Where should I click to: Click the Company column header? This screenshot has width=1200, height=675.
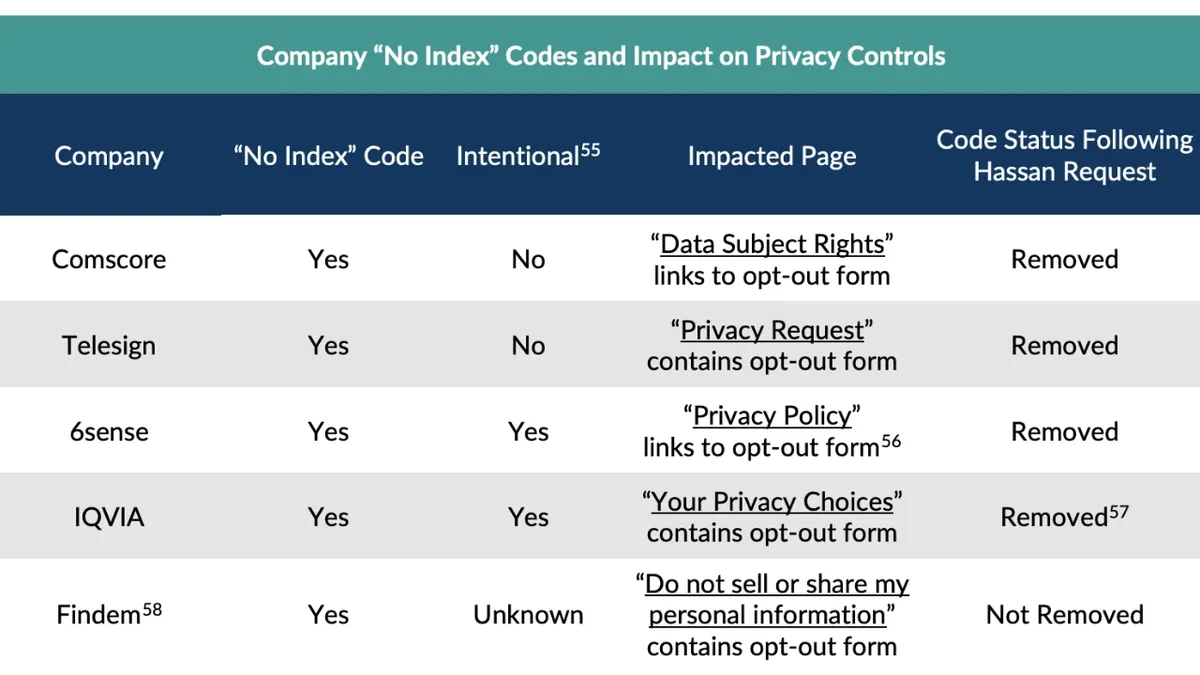(x=109, y=157)
